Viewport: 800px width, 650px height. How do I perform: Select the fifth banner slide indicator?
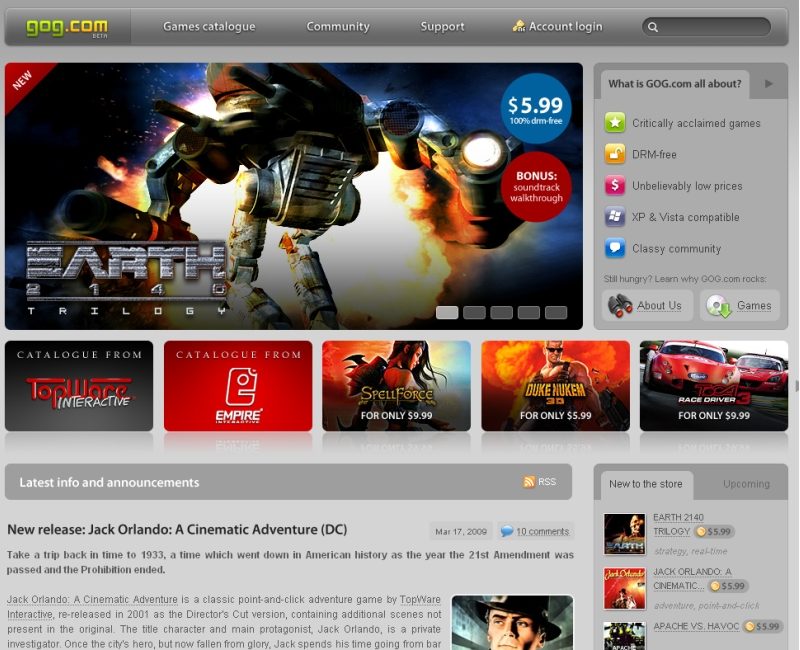click(x=556, y=313)
